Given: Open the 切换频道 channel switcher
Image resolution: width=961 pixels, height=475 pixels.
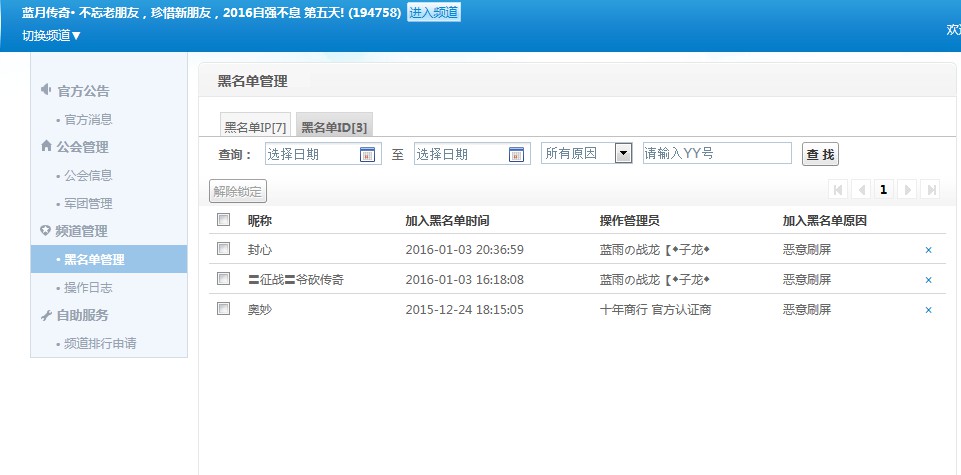Looking at the screenshot, I should (52, 36).
